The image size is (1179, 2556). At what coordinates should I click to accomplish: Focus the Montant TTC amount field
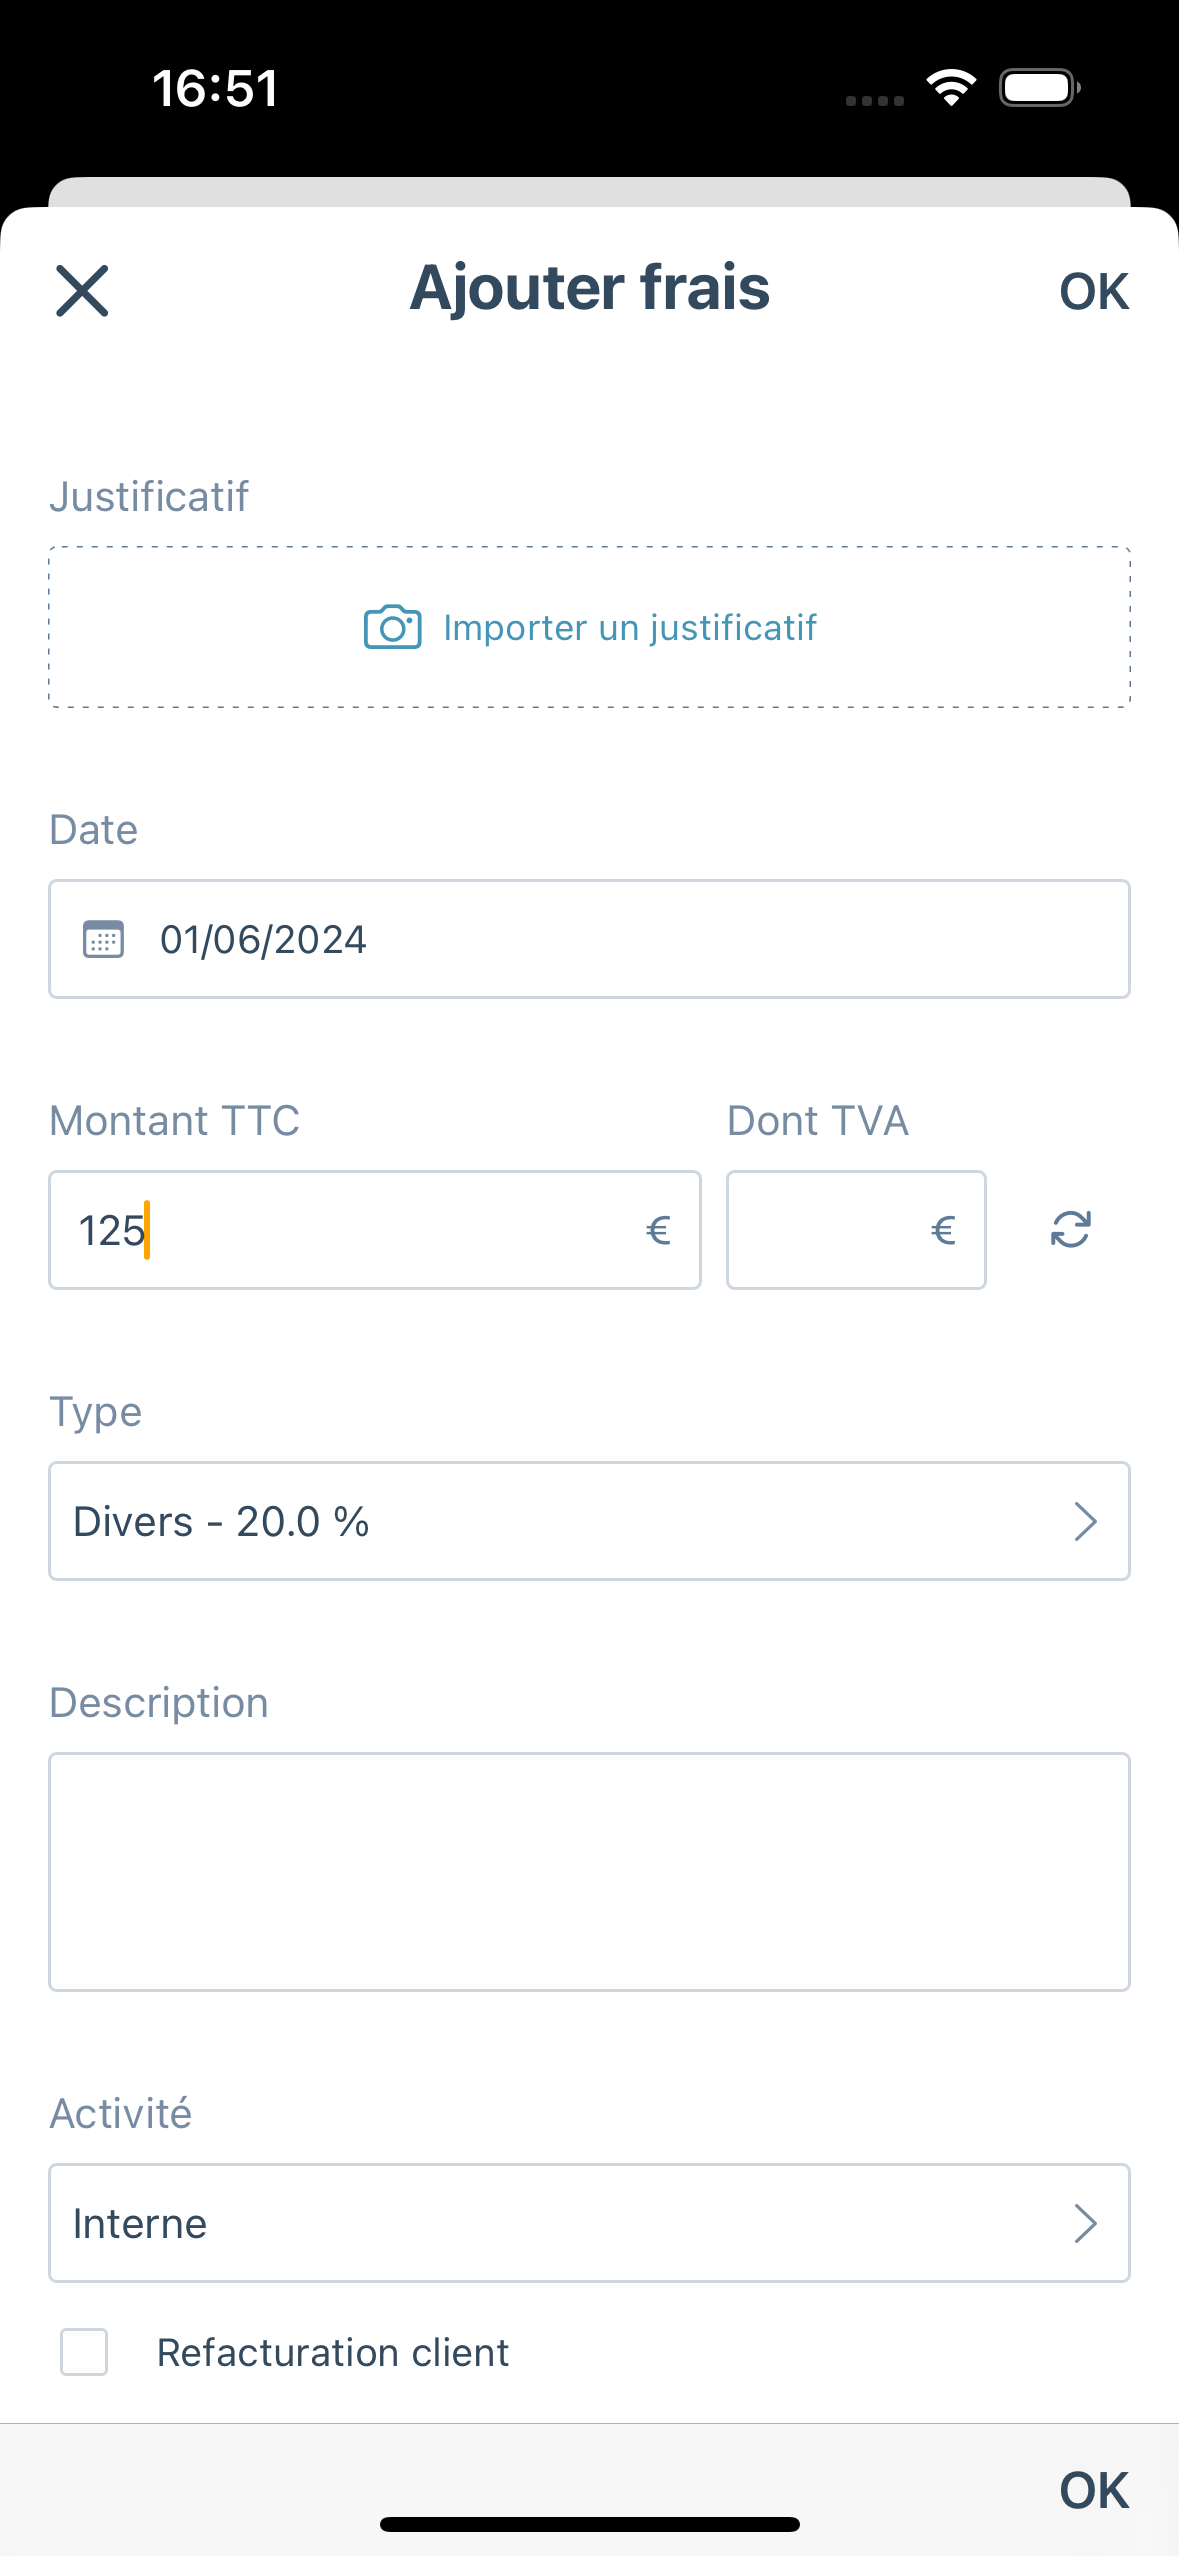pyautogui.click(x=375, y=1230)
